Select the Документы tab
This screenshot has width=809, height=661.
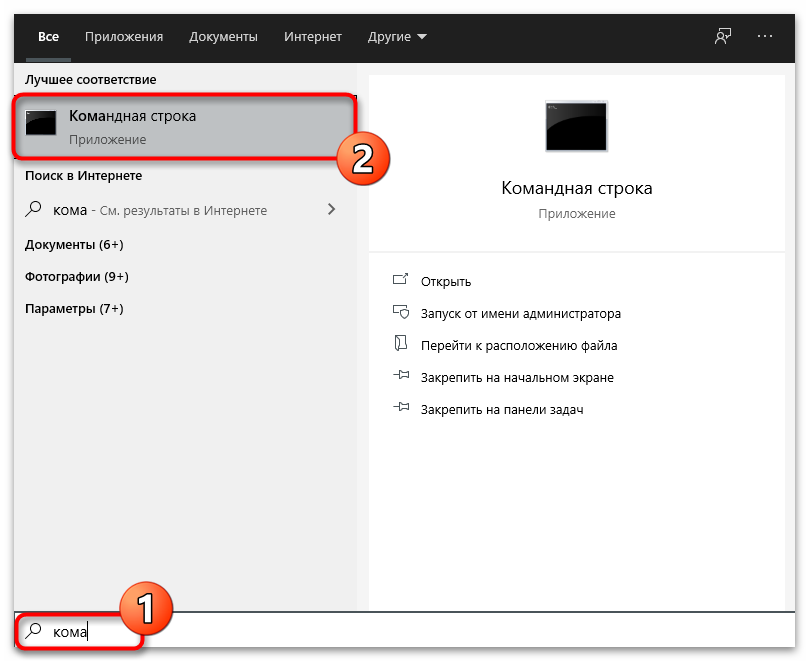click(223, 37)
